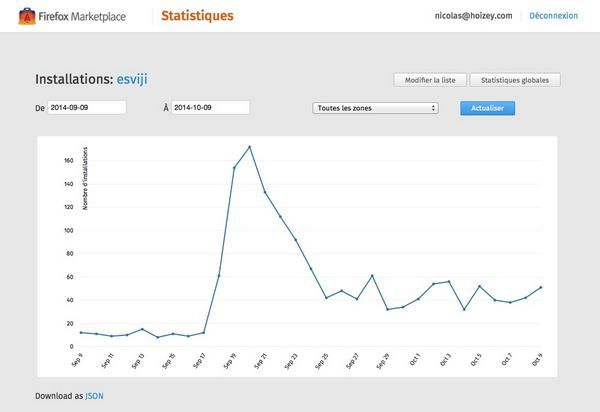Download the data via JSON link
Screen dimensions: 600x412
tap(94, 396)
